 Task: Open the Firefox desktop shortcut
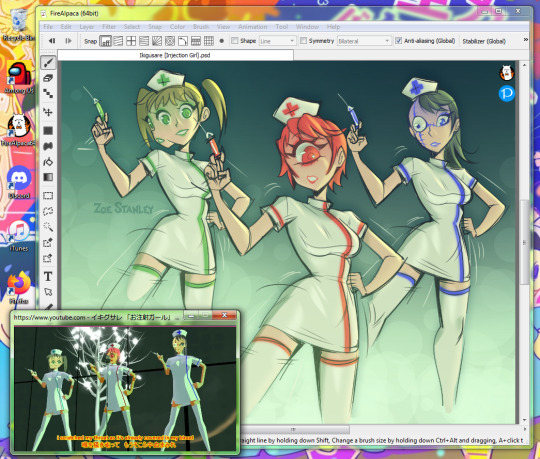click(19, 289)
